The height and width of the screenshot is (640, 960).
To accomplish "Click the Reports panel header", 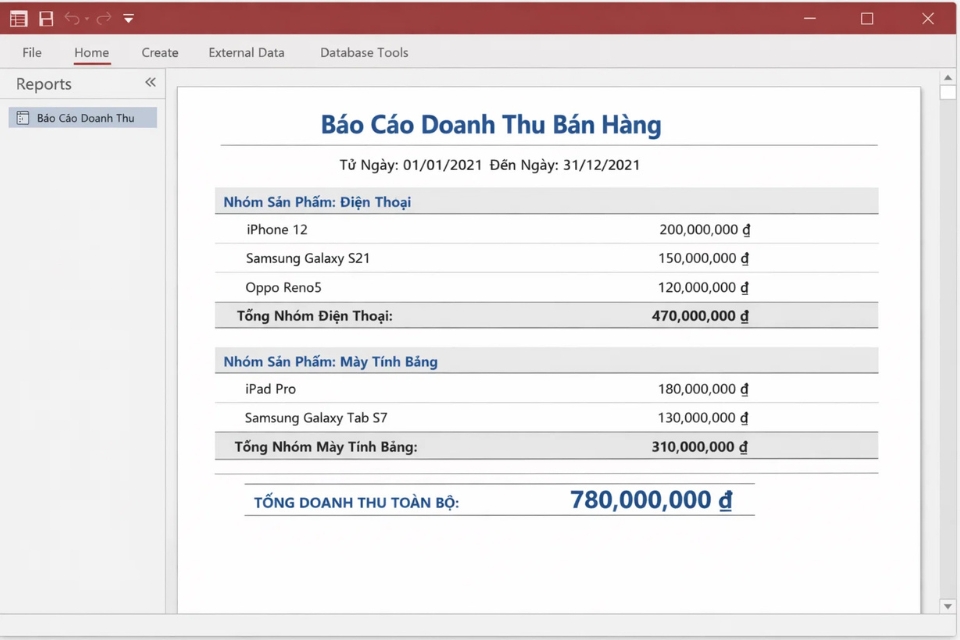I will pyautogui.click(x=43, y=84).
